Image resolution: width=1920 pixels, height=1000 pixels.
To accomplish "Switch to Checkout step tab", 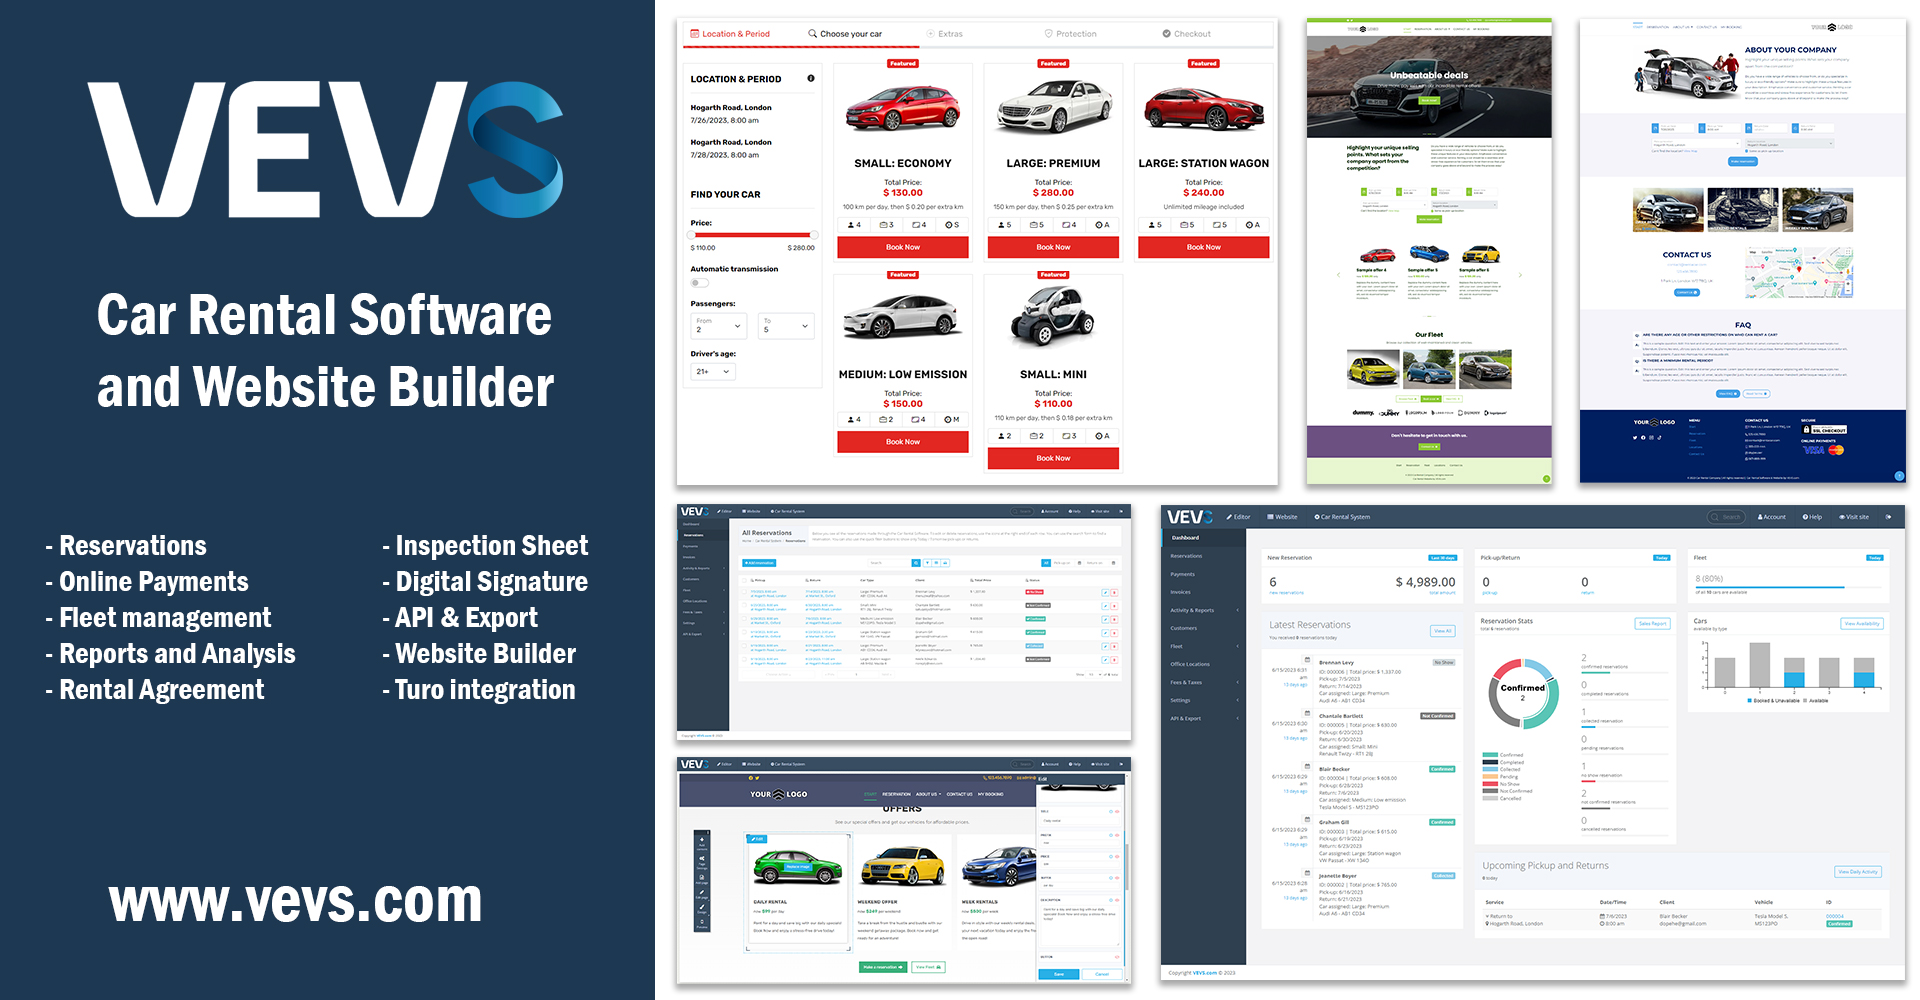I will click(1187, 34).
